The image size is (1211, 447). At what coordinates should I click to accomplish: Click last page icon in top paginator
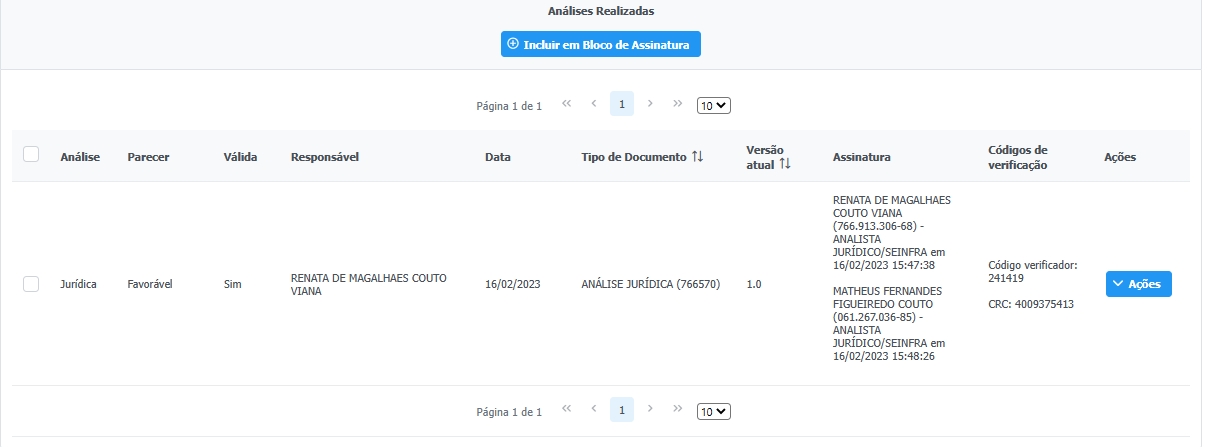pyautogui.click(x=677, y=104)
